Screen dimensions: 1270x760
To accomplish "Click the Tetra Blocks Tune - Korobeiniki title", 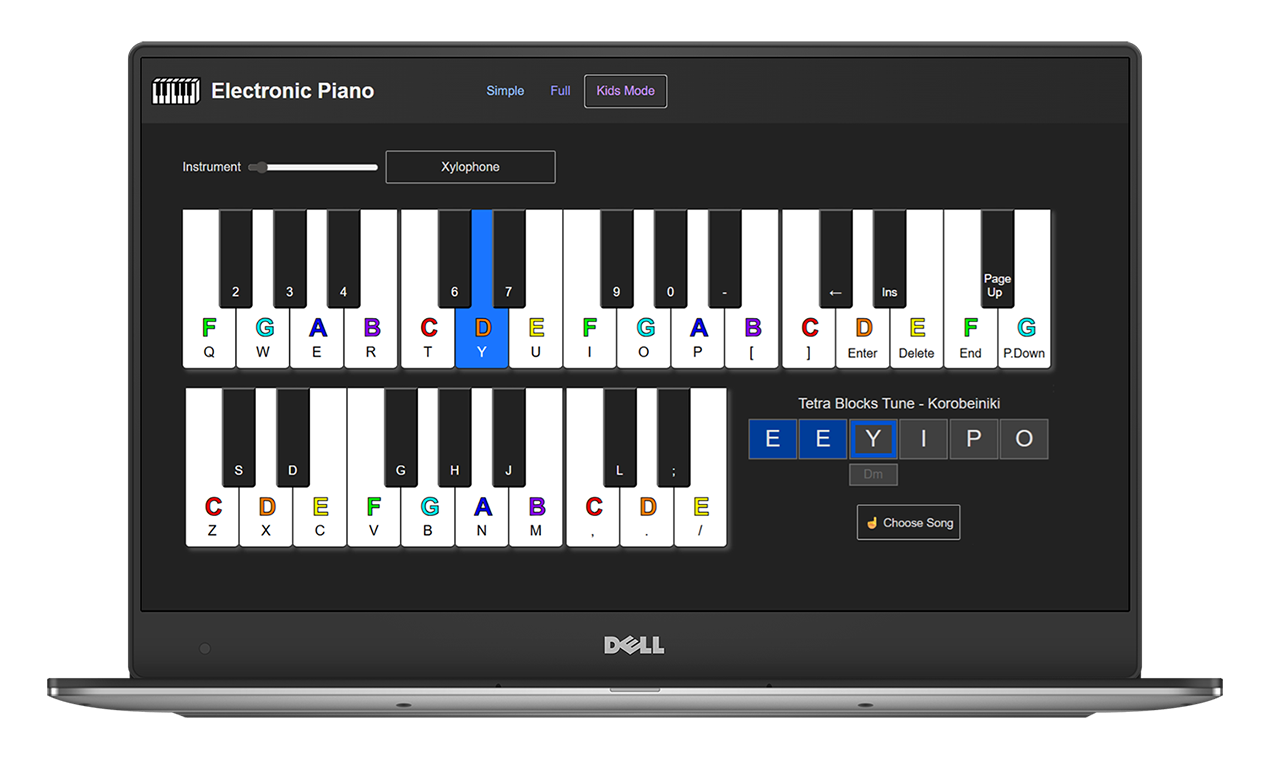I will 899,403.
